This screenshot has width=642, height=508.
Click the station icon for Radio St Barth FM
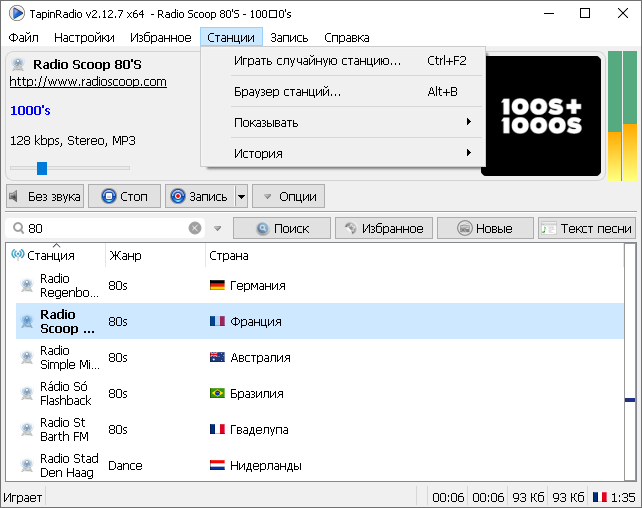[x=27, y=429]
